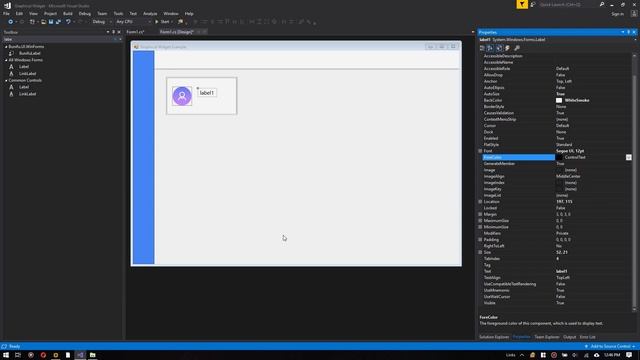This screenshot has height=360, width=640.
Task: Open the File menu
Action: [6, 13]
